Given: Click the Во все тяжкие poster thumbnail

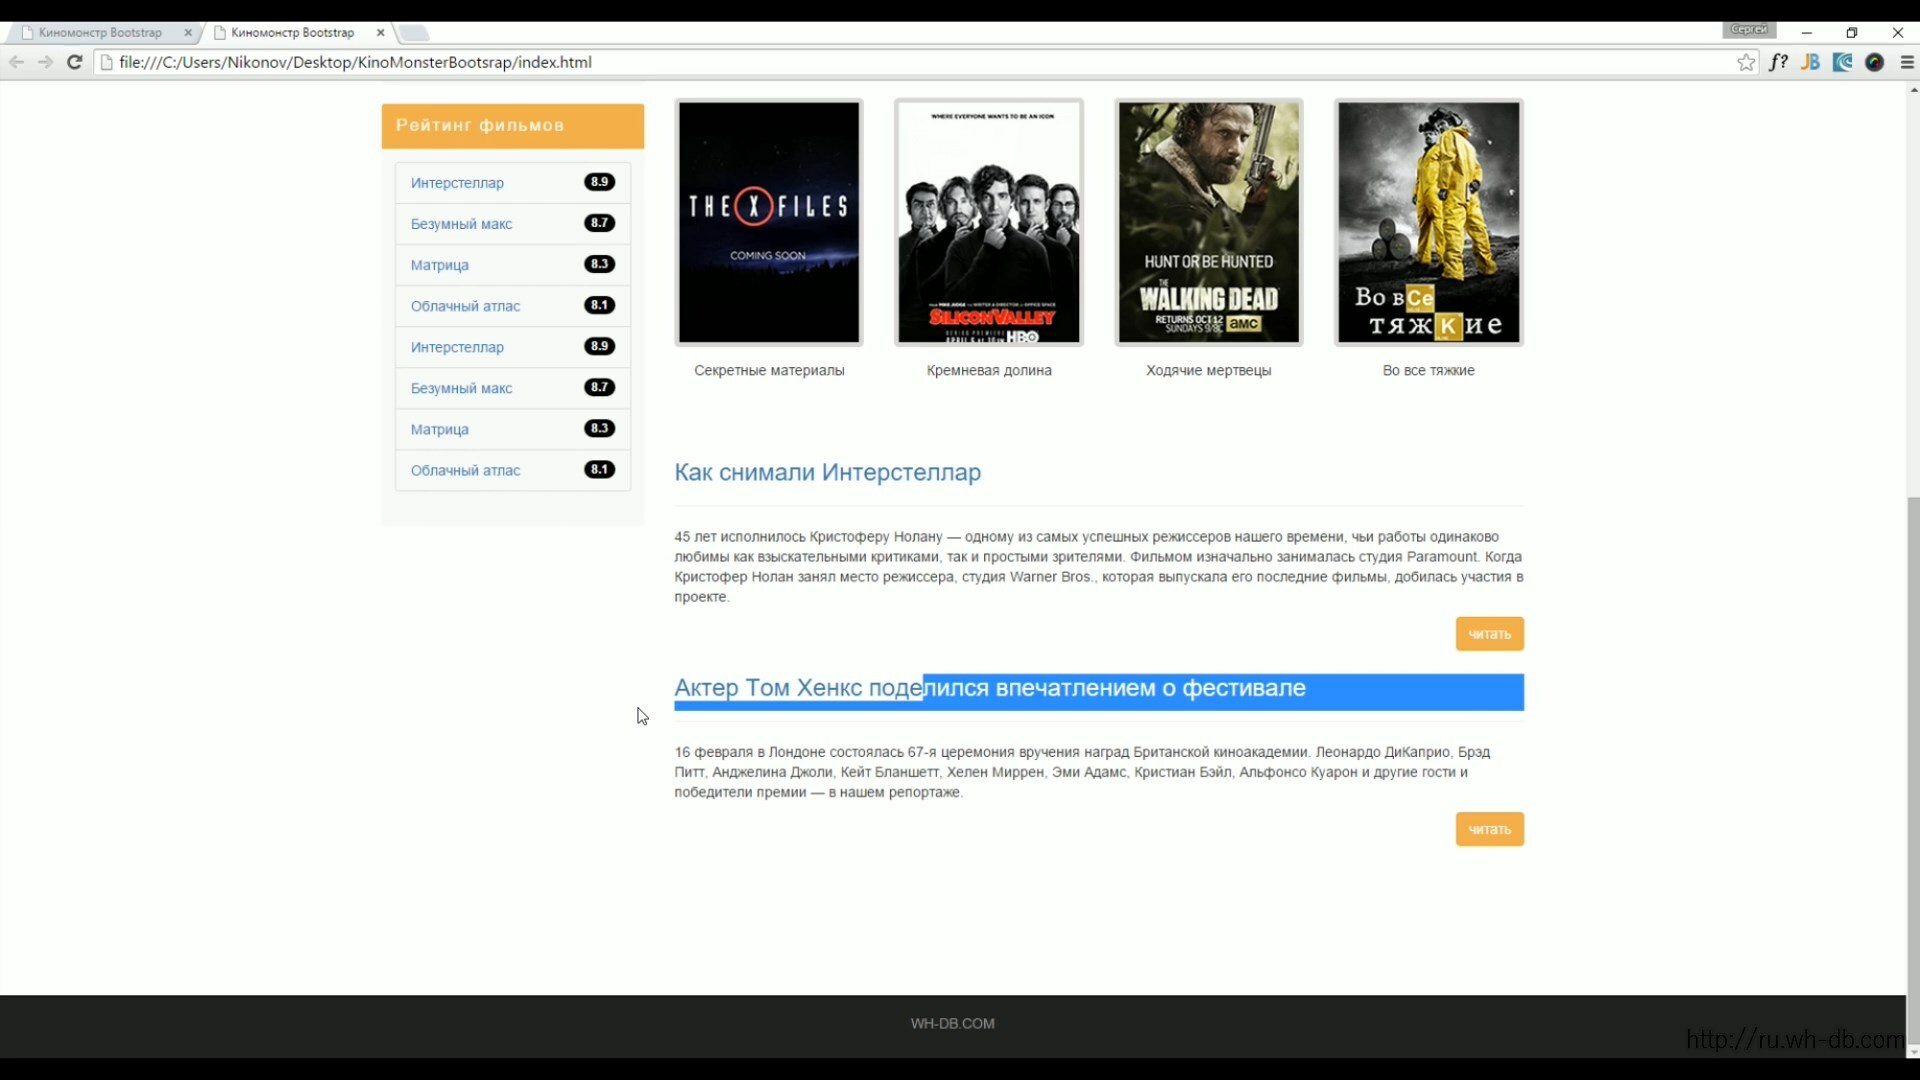Looking at the screenshot, I should pyautogui.click(x=1429, y=222).
